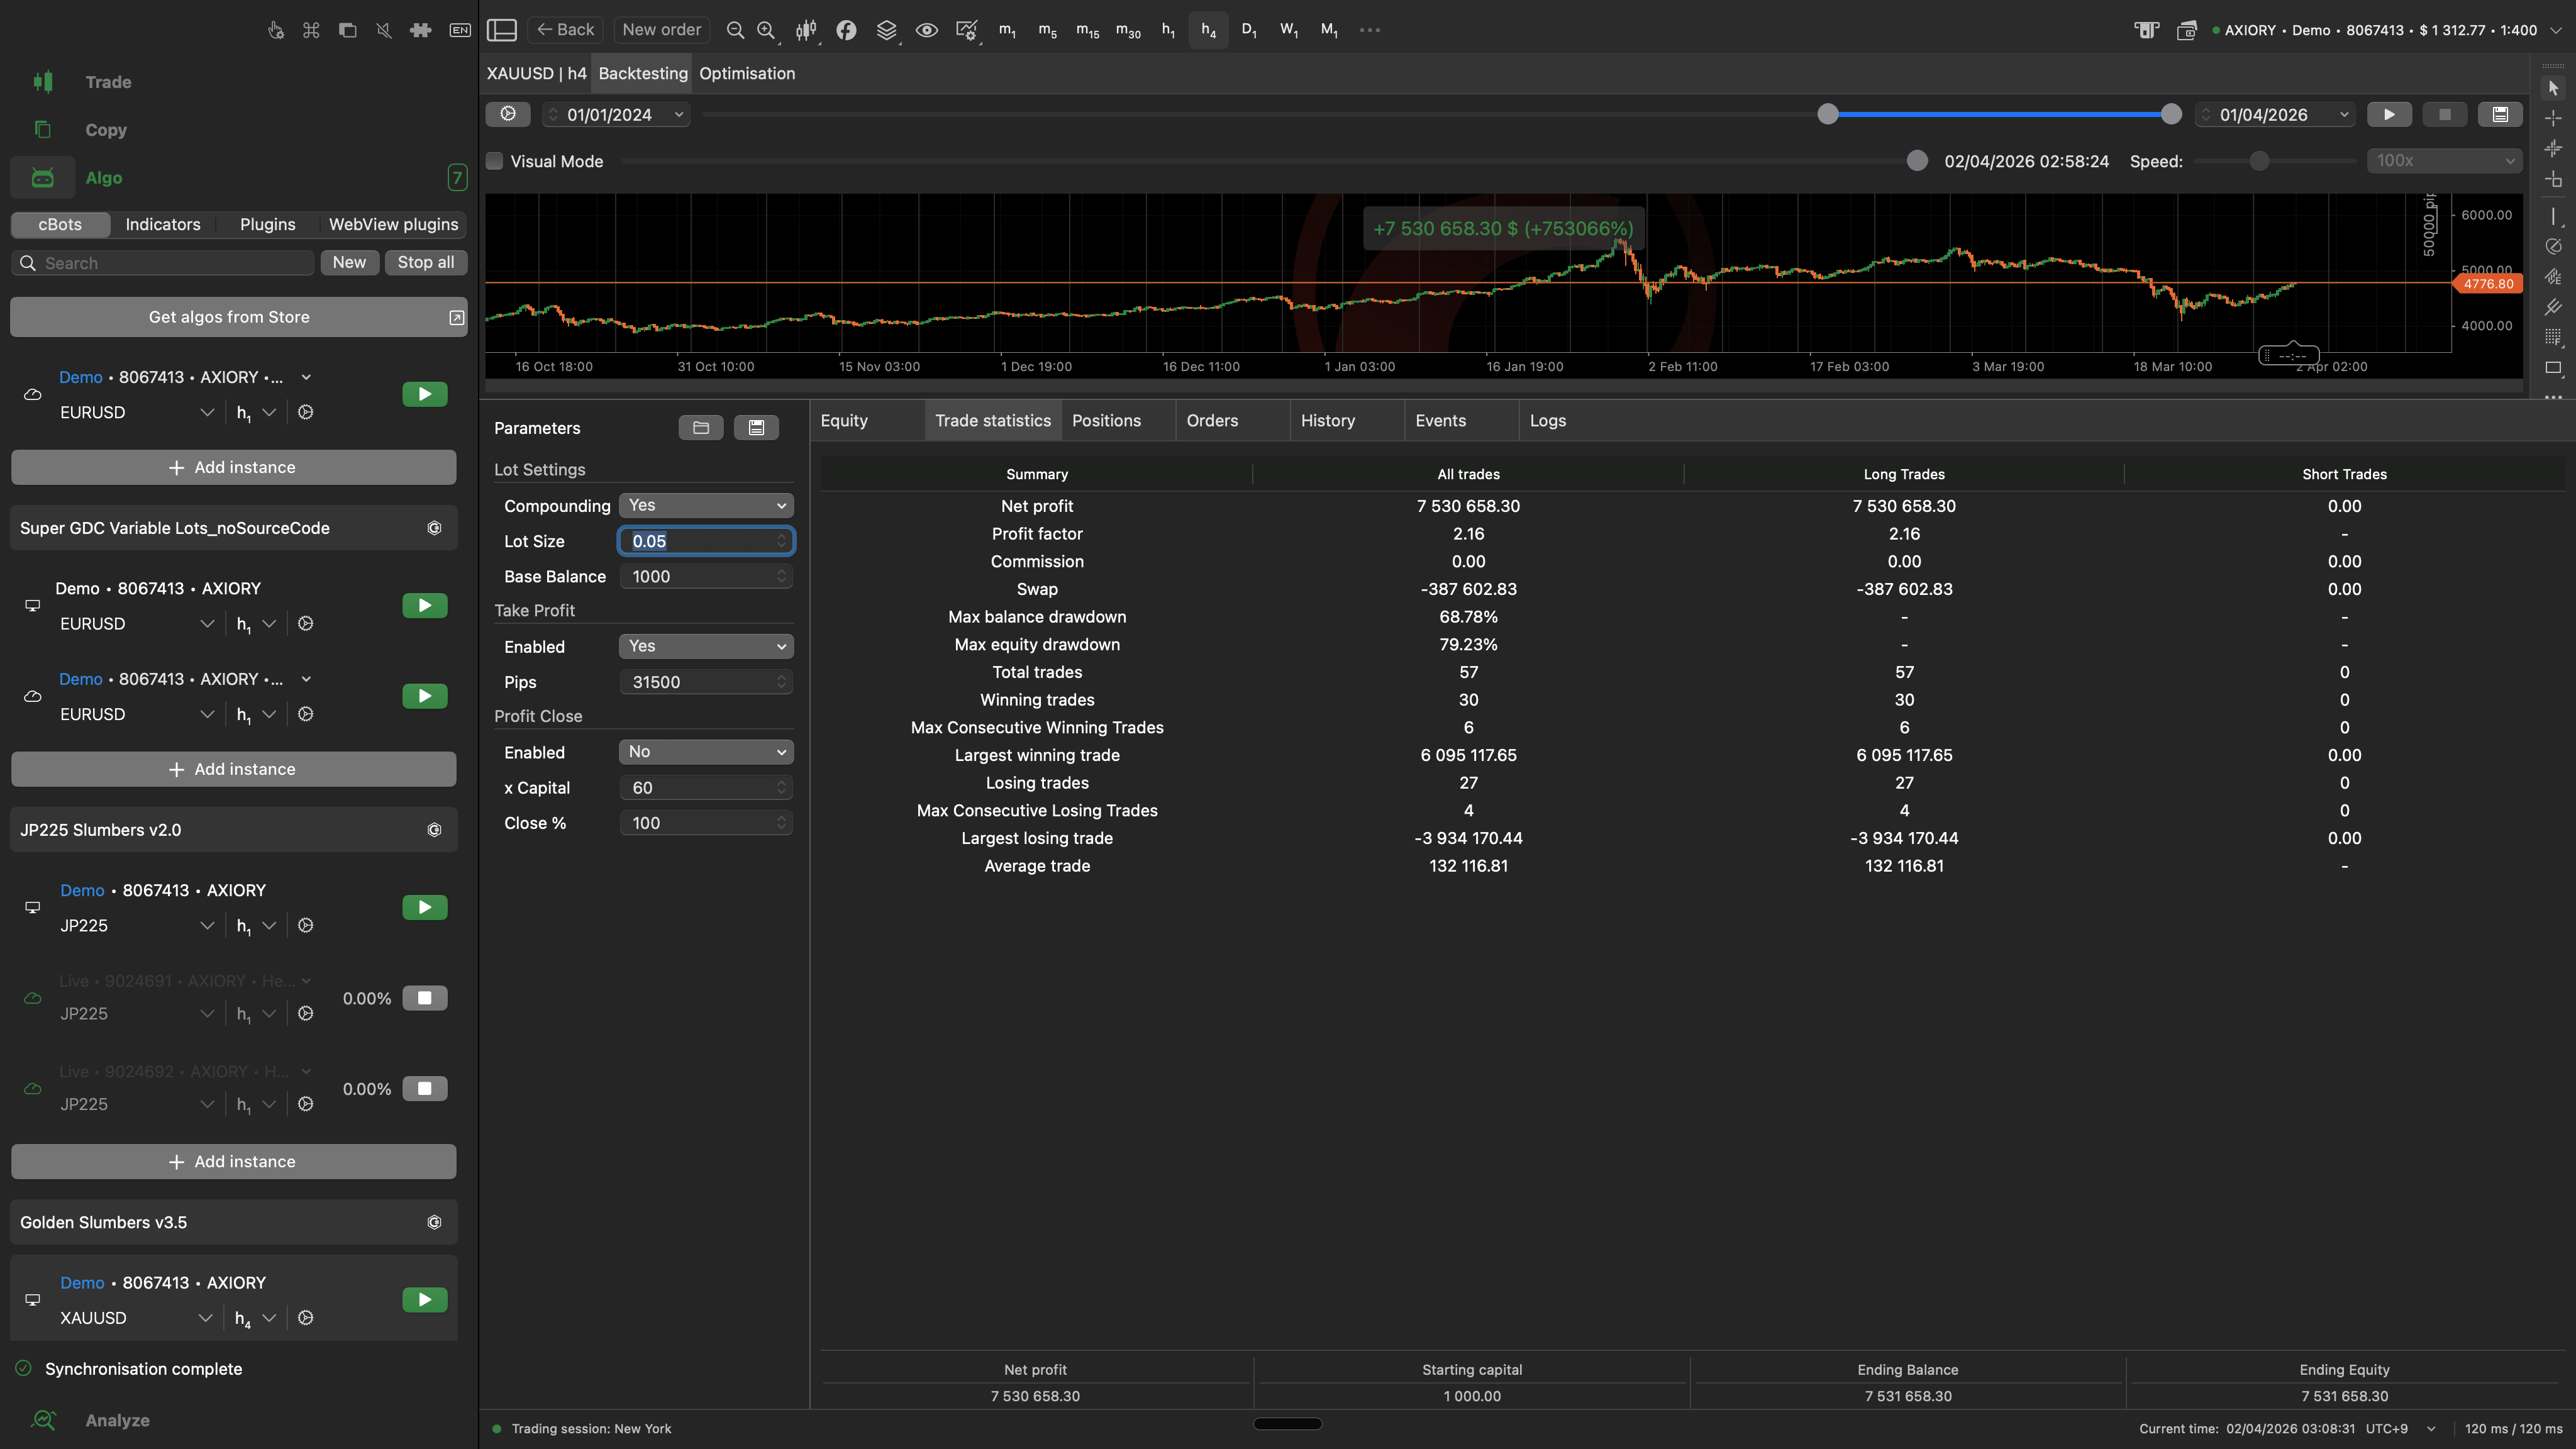2576x1449 pixels.
Task: Click the layers stack toolbar icon
Action: (x=886, y=30)
